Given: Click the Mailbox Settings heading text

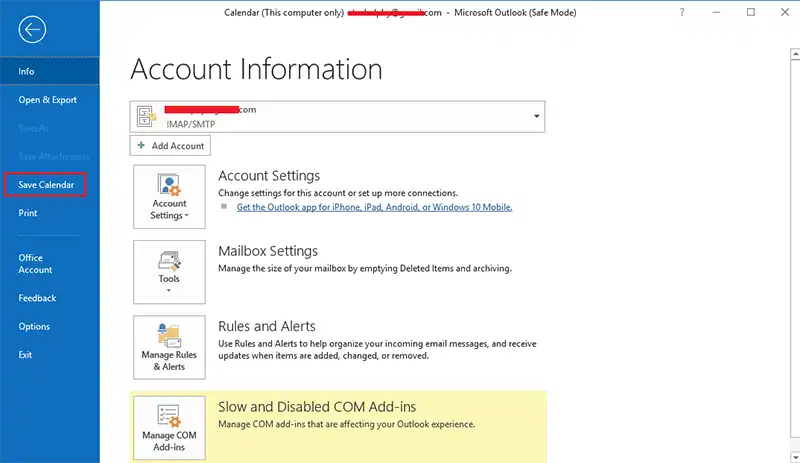Looking at the screenshot, I should [268, 251].
